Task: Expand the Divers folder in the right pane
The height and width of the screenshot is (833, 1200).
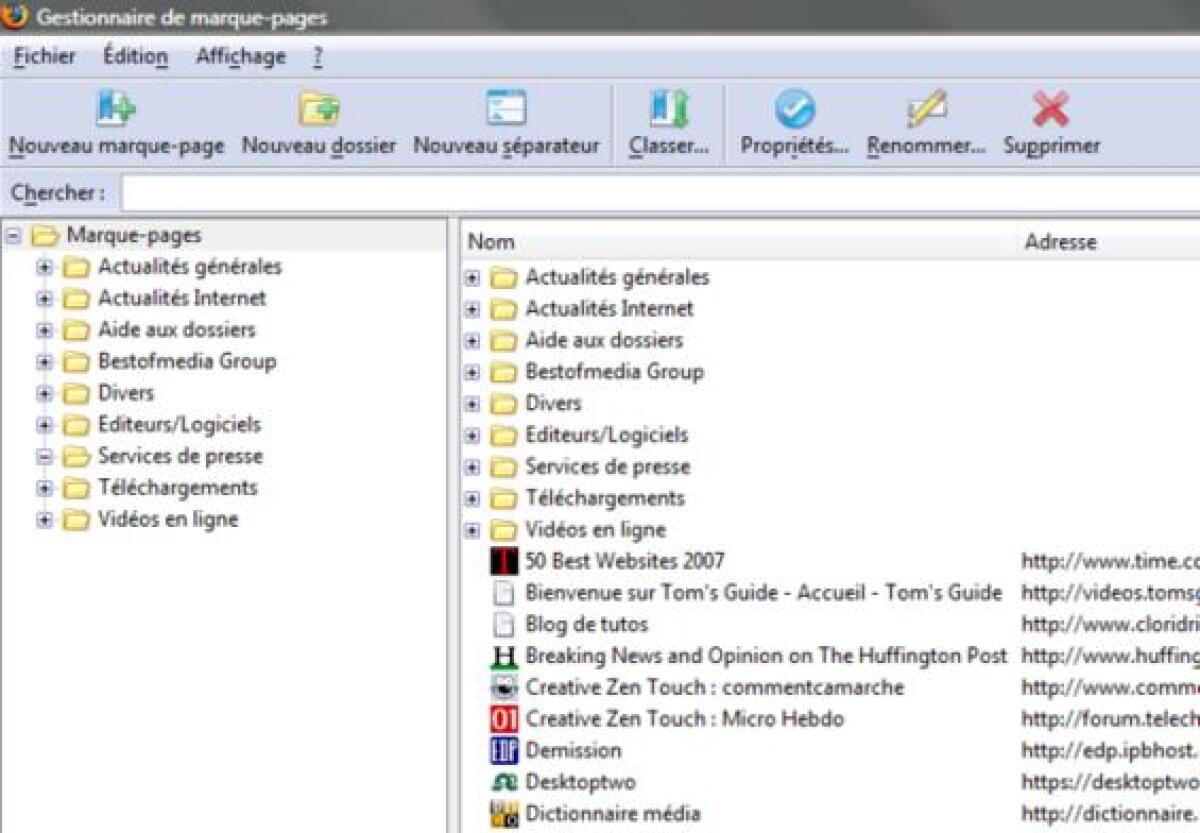Action: pyautogui.click(x=473, y=403)
